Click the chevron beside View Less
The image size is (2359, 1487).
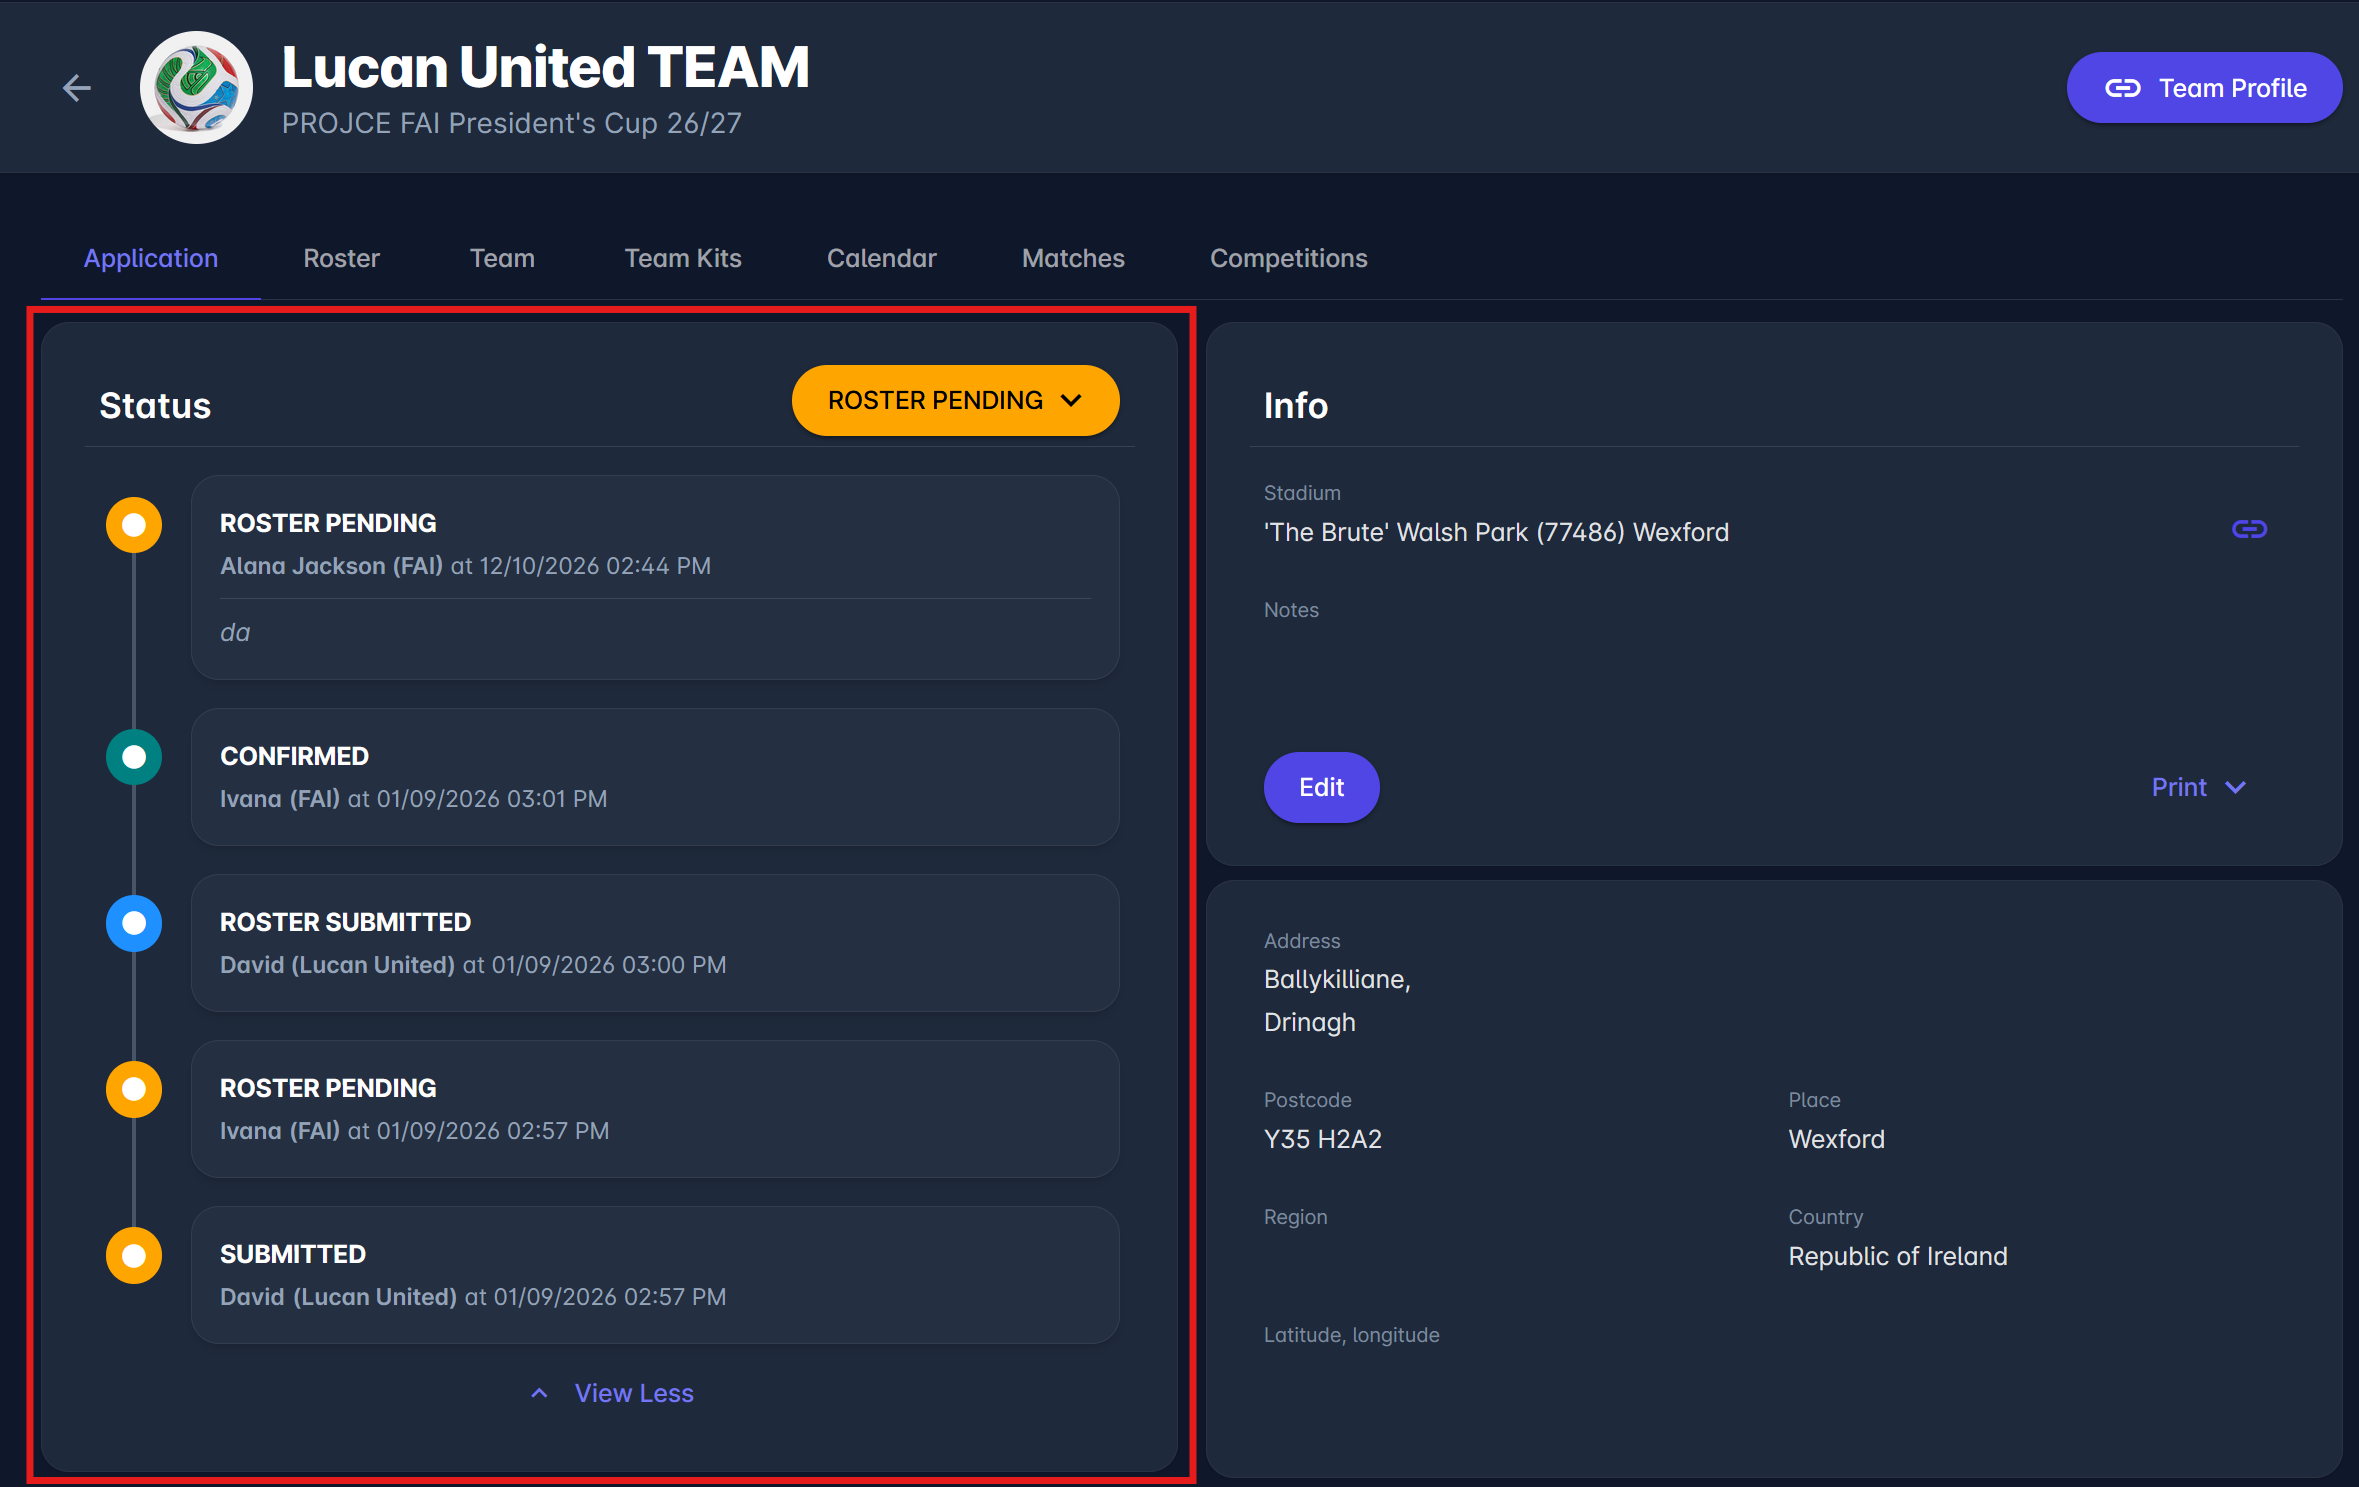pos(539,1393)
